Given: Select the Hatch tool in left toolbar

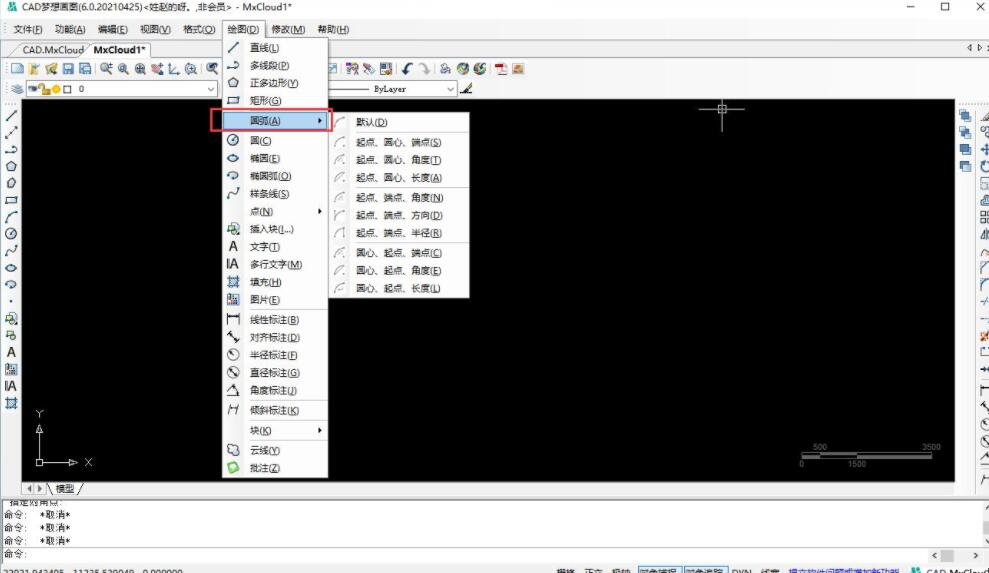Looking at the screenshot, I should click(x=11, y=403).
